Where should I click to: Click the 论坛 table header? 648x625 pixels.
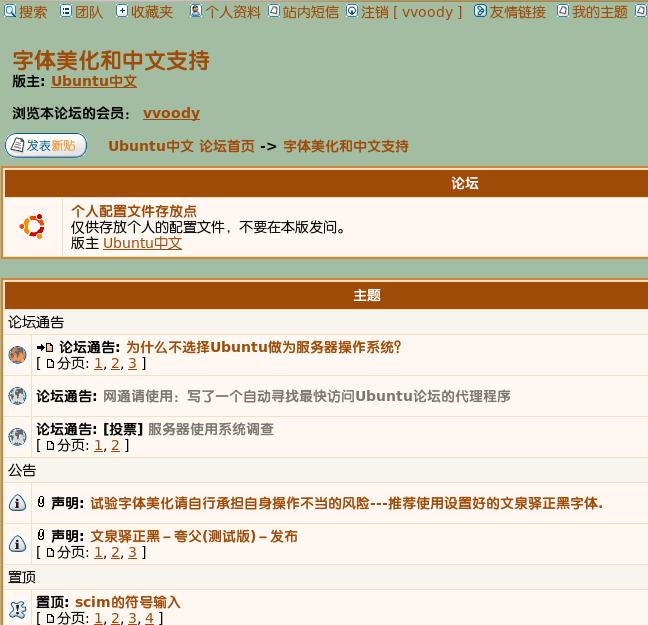tap(465, 183)
